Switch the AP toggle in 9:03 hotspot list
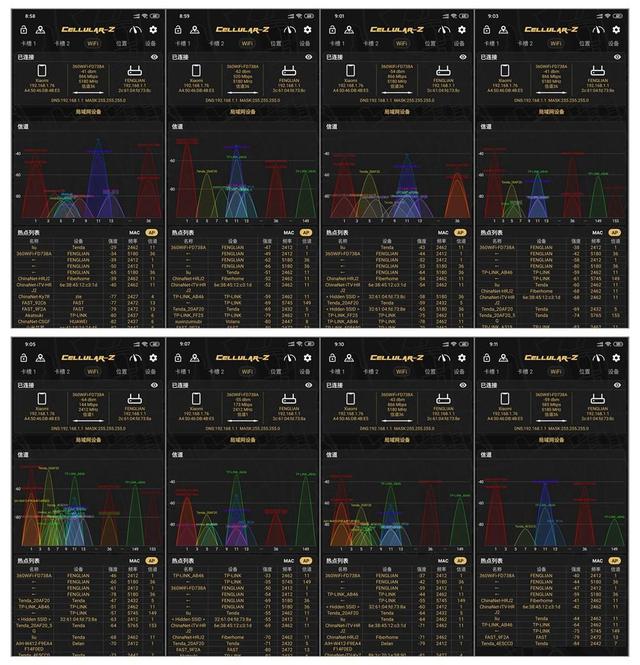Viewport: 640px width, 665px height. 615,232
